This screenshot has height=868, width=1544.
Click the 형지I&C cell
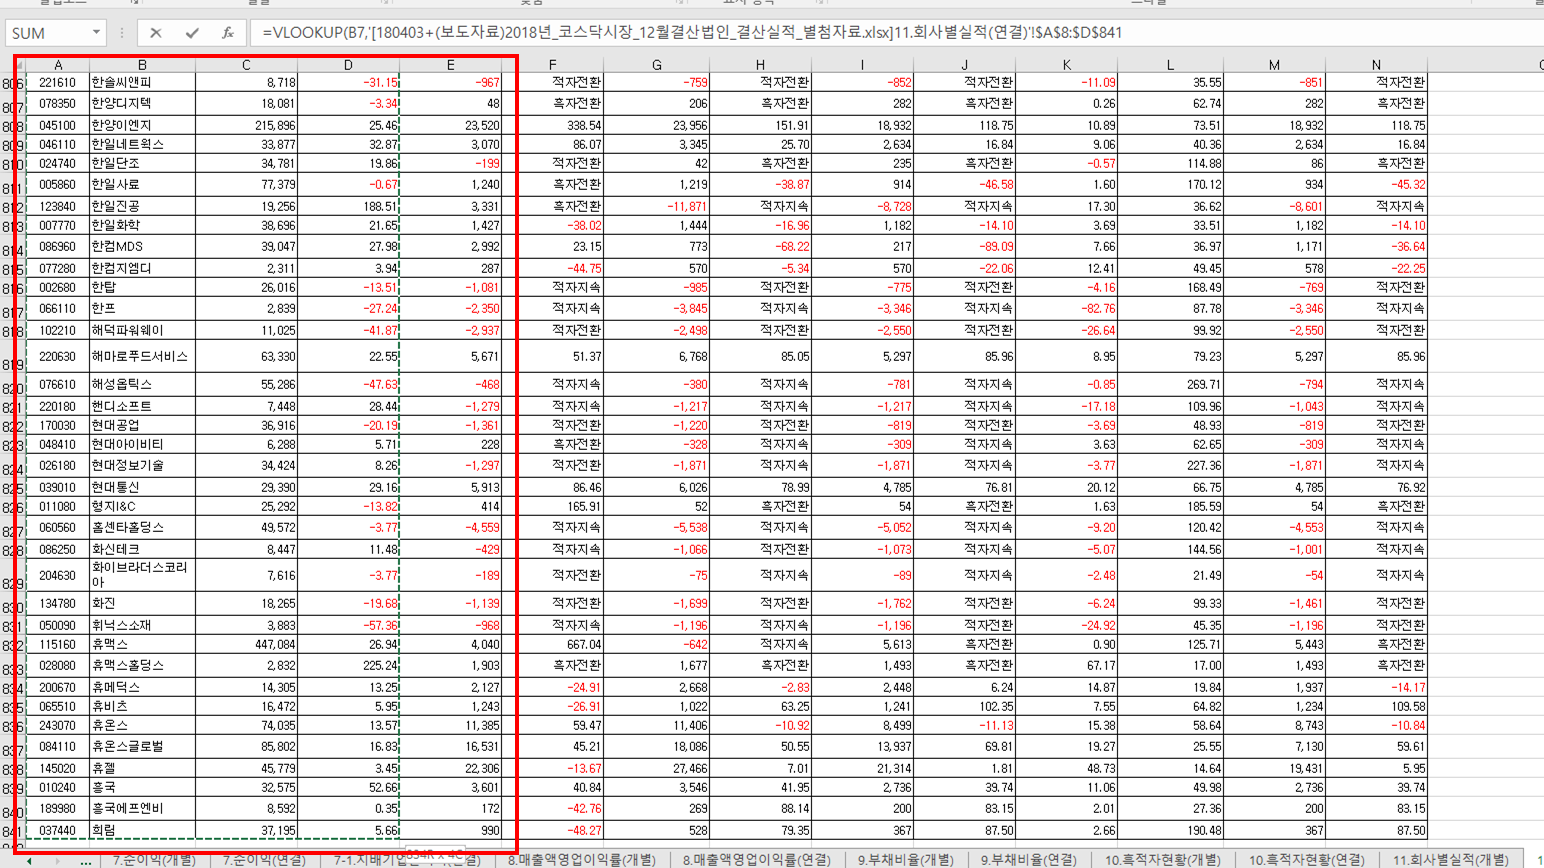(142, 506)
